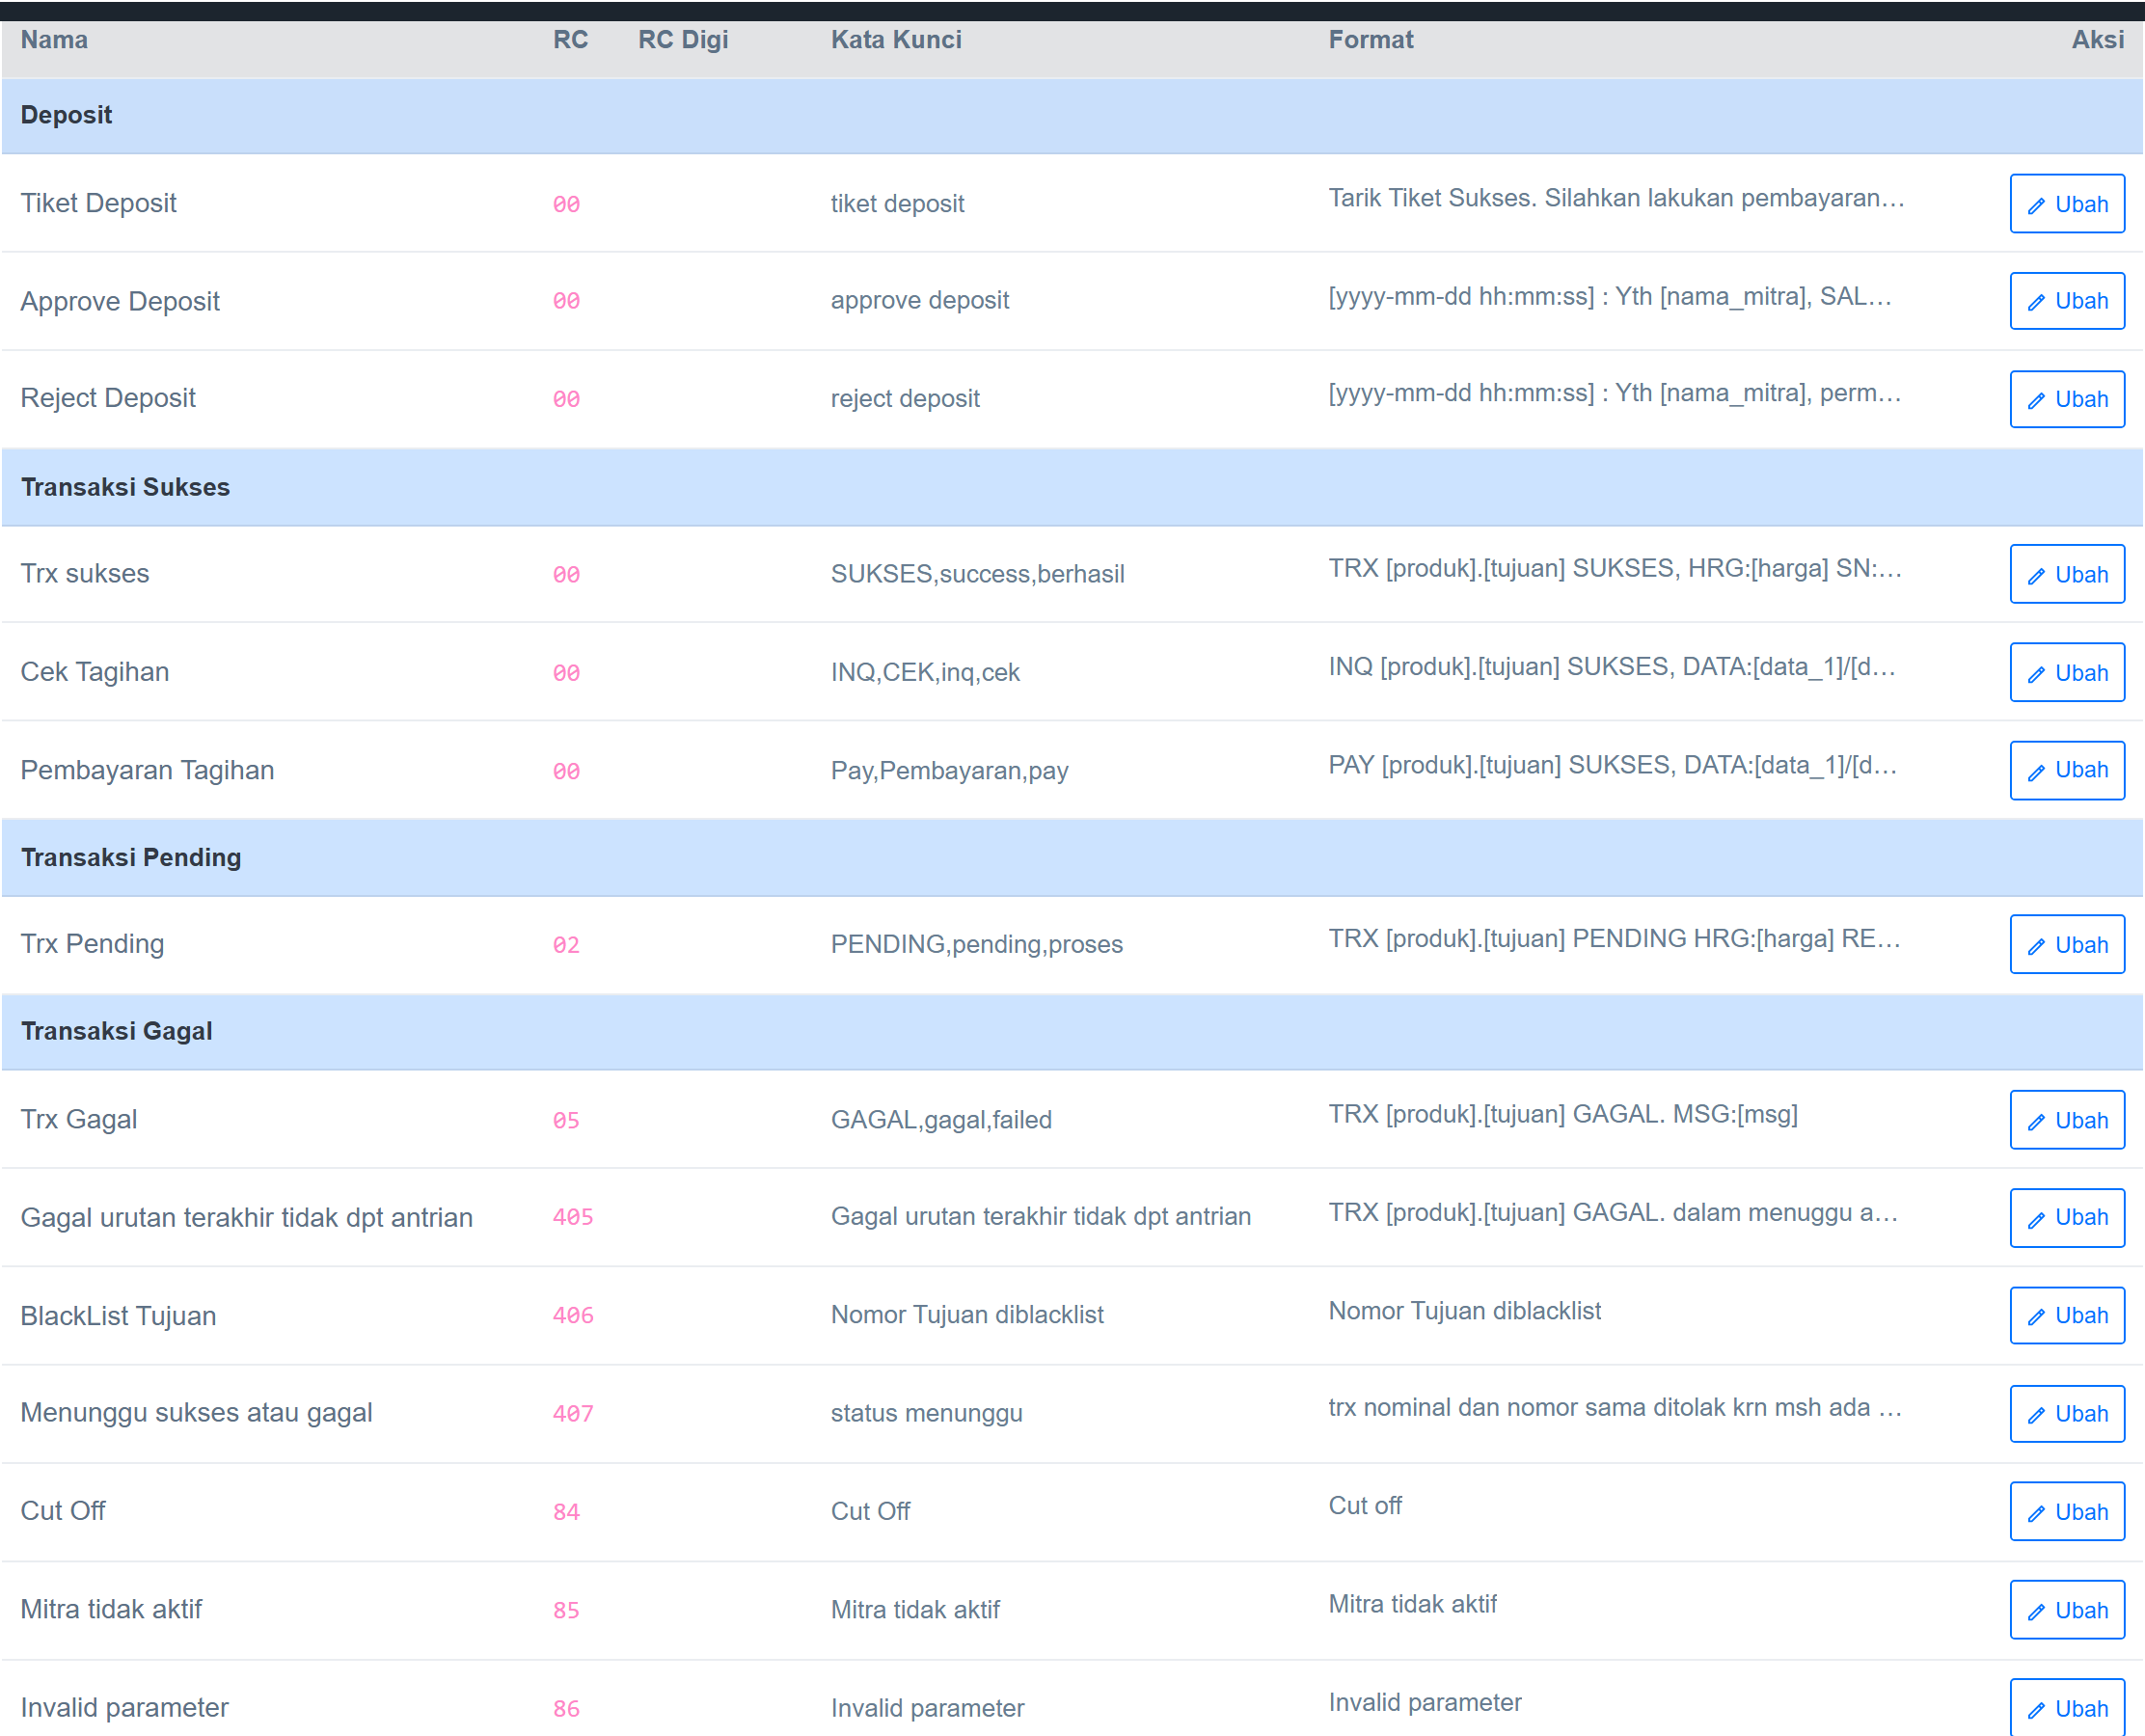This screenshot has width=2145, height=1736.
Task: Click Ubah for Invalid parameter row
Action: point(2066,1708)
